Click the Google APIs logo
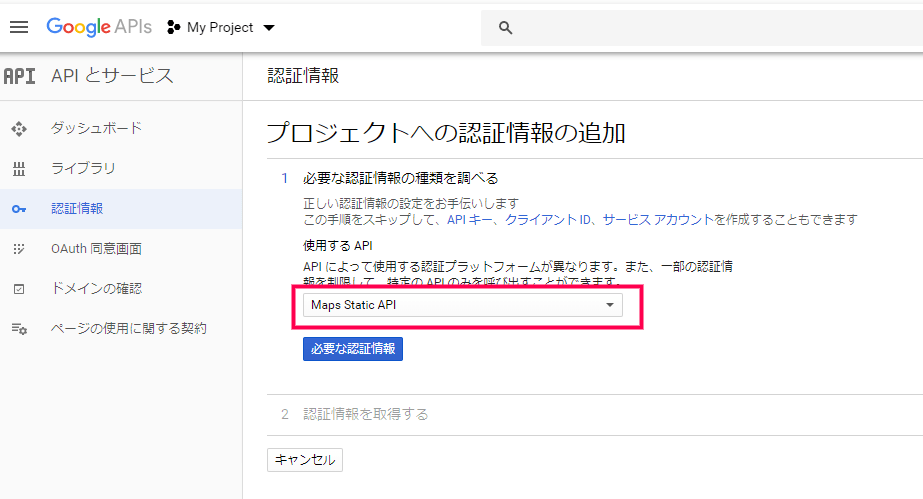Image resolution: width=923 pixels, height=499 pixels. pos(99,27)
